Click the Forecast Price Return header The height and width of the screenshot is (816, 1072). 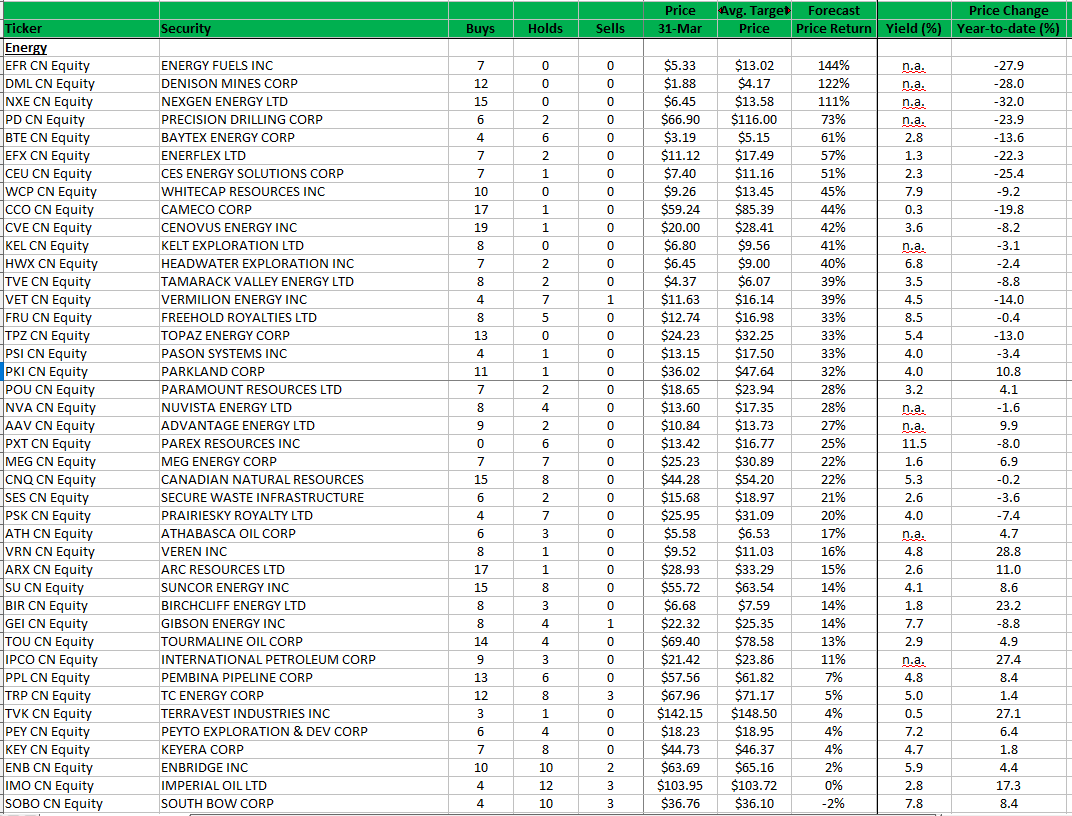point(833,20)
